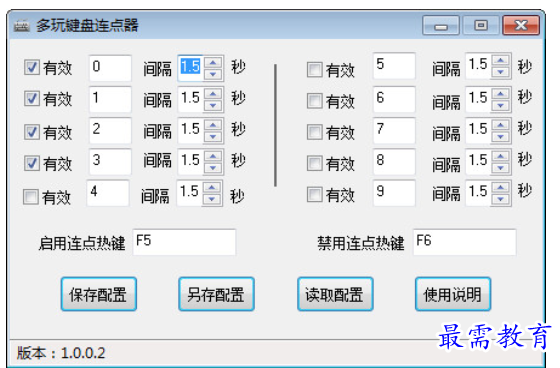Decrease interval for key 7 with down arrow
560x368 pixels.
501,136
